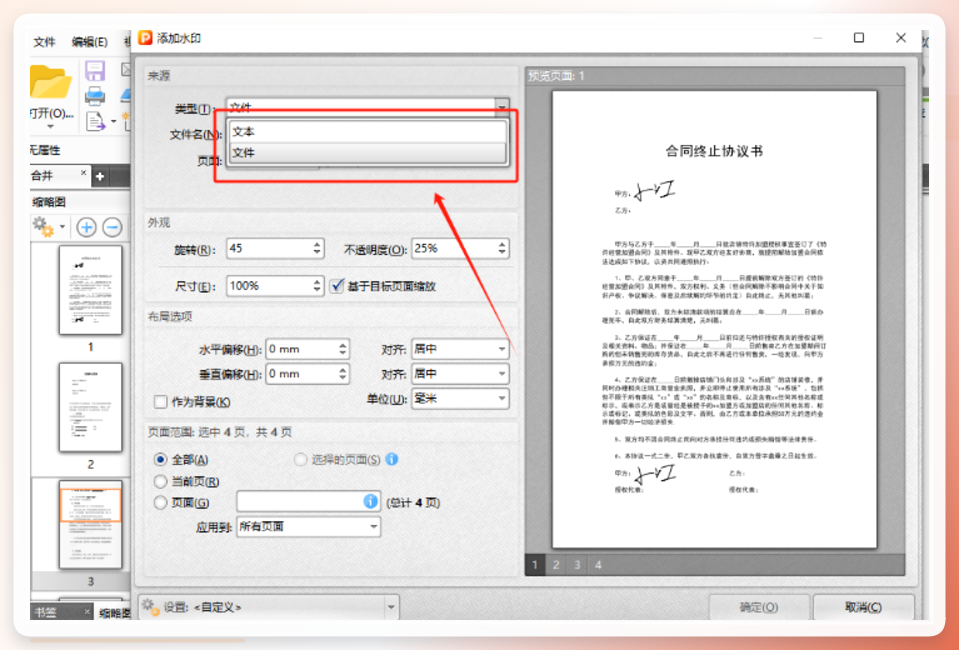
Task: Select the 全部 radio button
Action: 160,459
